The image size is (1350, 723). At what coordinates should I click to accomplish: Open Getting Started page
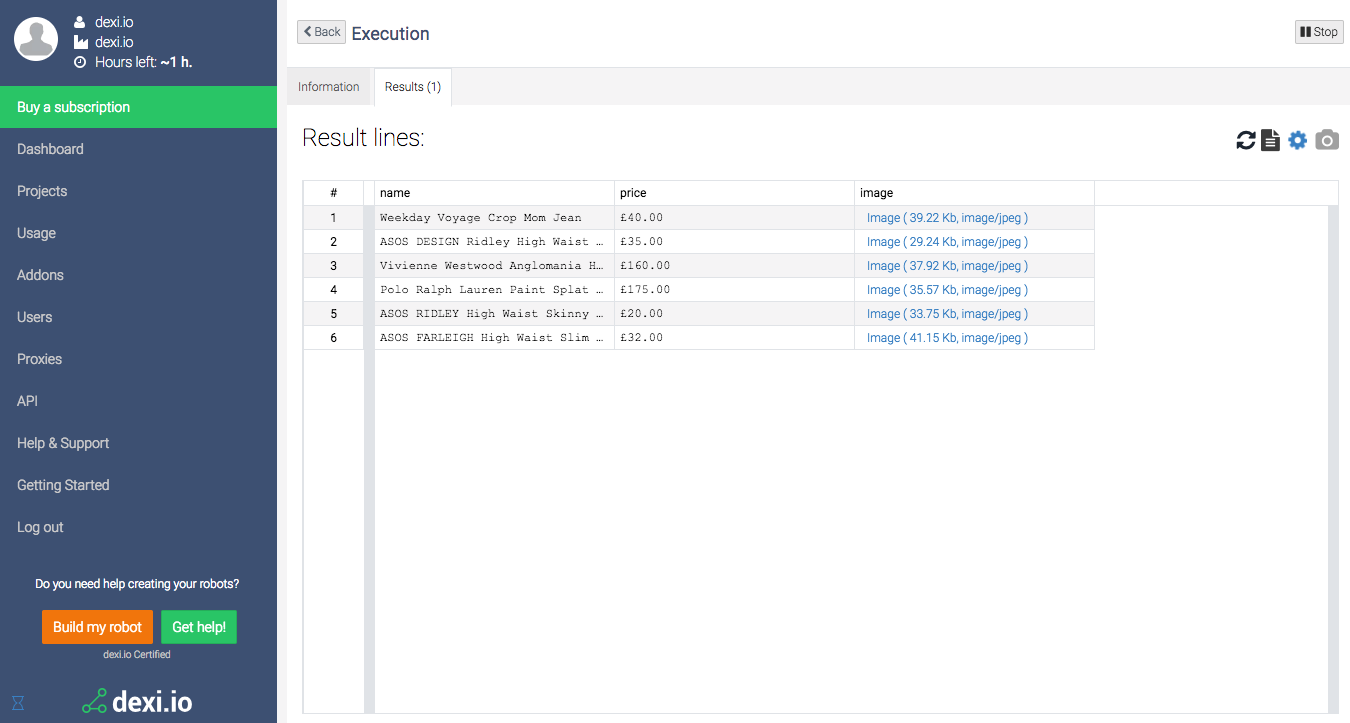pyautogui.click(x=63, y=485)
